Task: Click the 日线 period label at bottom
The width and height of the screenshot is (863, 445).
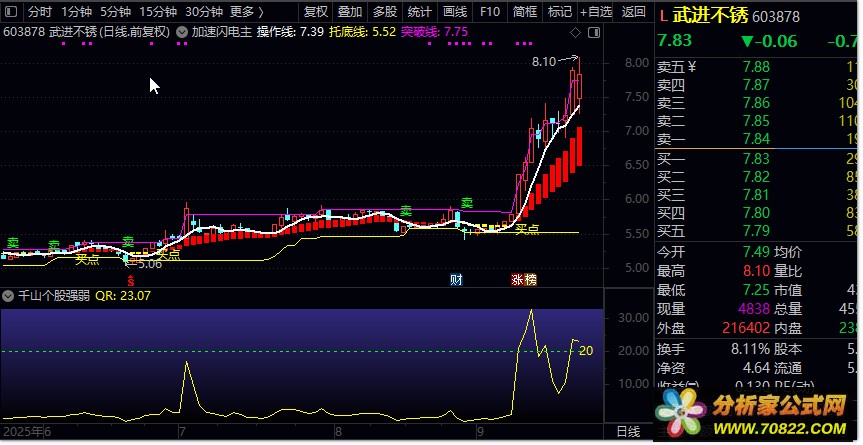Action: click(627, 432)
